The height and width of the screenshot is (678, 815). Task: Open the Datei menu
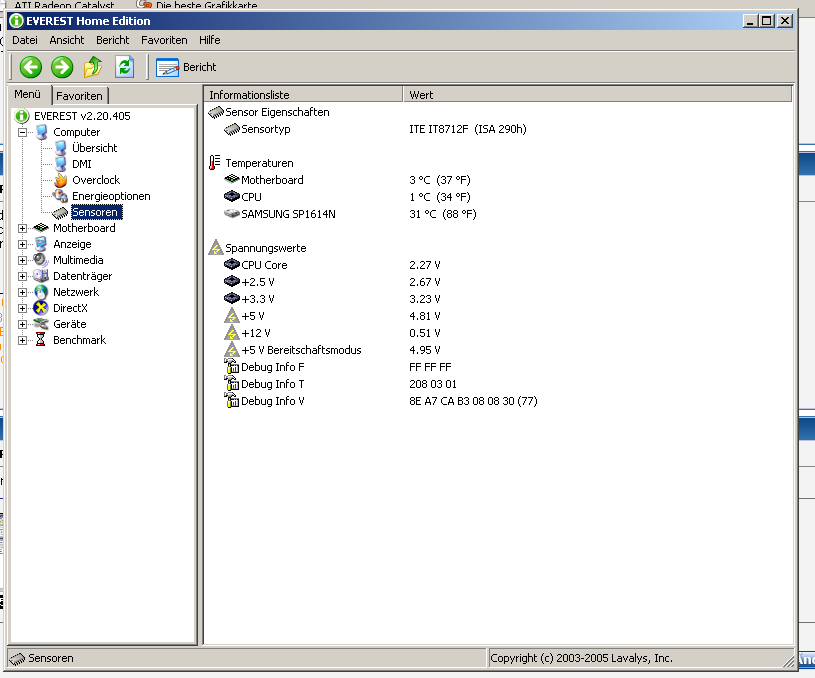(x=25, y=40)
